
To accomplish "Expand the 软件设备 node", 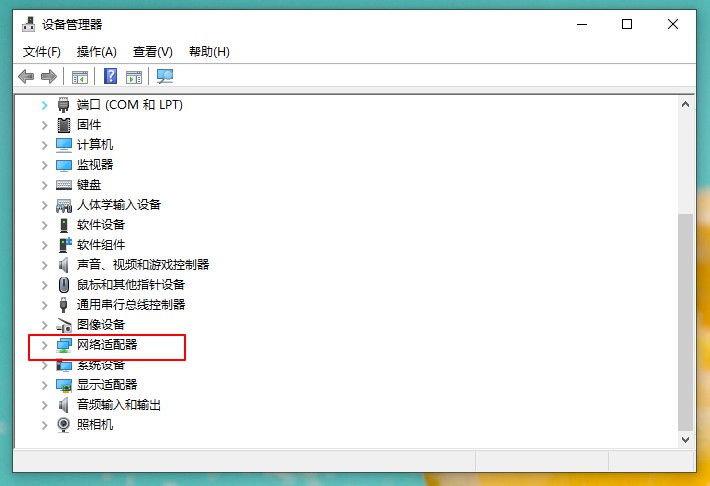I will [44, 225].
